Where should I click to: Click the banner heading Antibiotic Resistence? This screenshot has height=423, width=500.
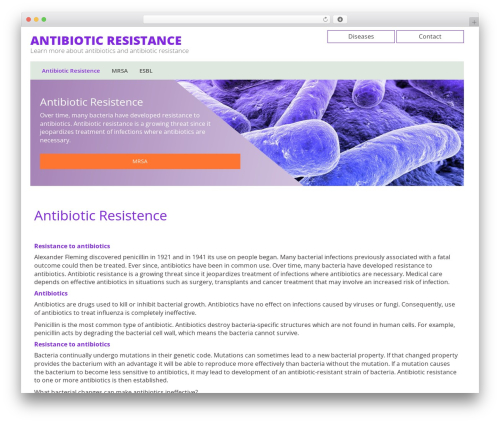(x=91, y=102)
